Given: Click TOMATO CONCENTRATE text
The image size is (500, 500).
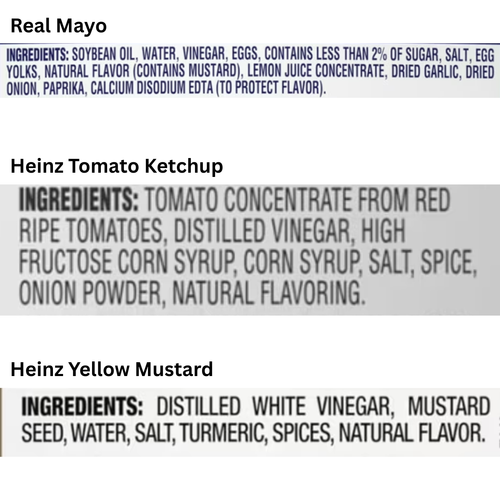Looking at the screenshot, I should [249, 200].
